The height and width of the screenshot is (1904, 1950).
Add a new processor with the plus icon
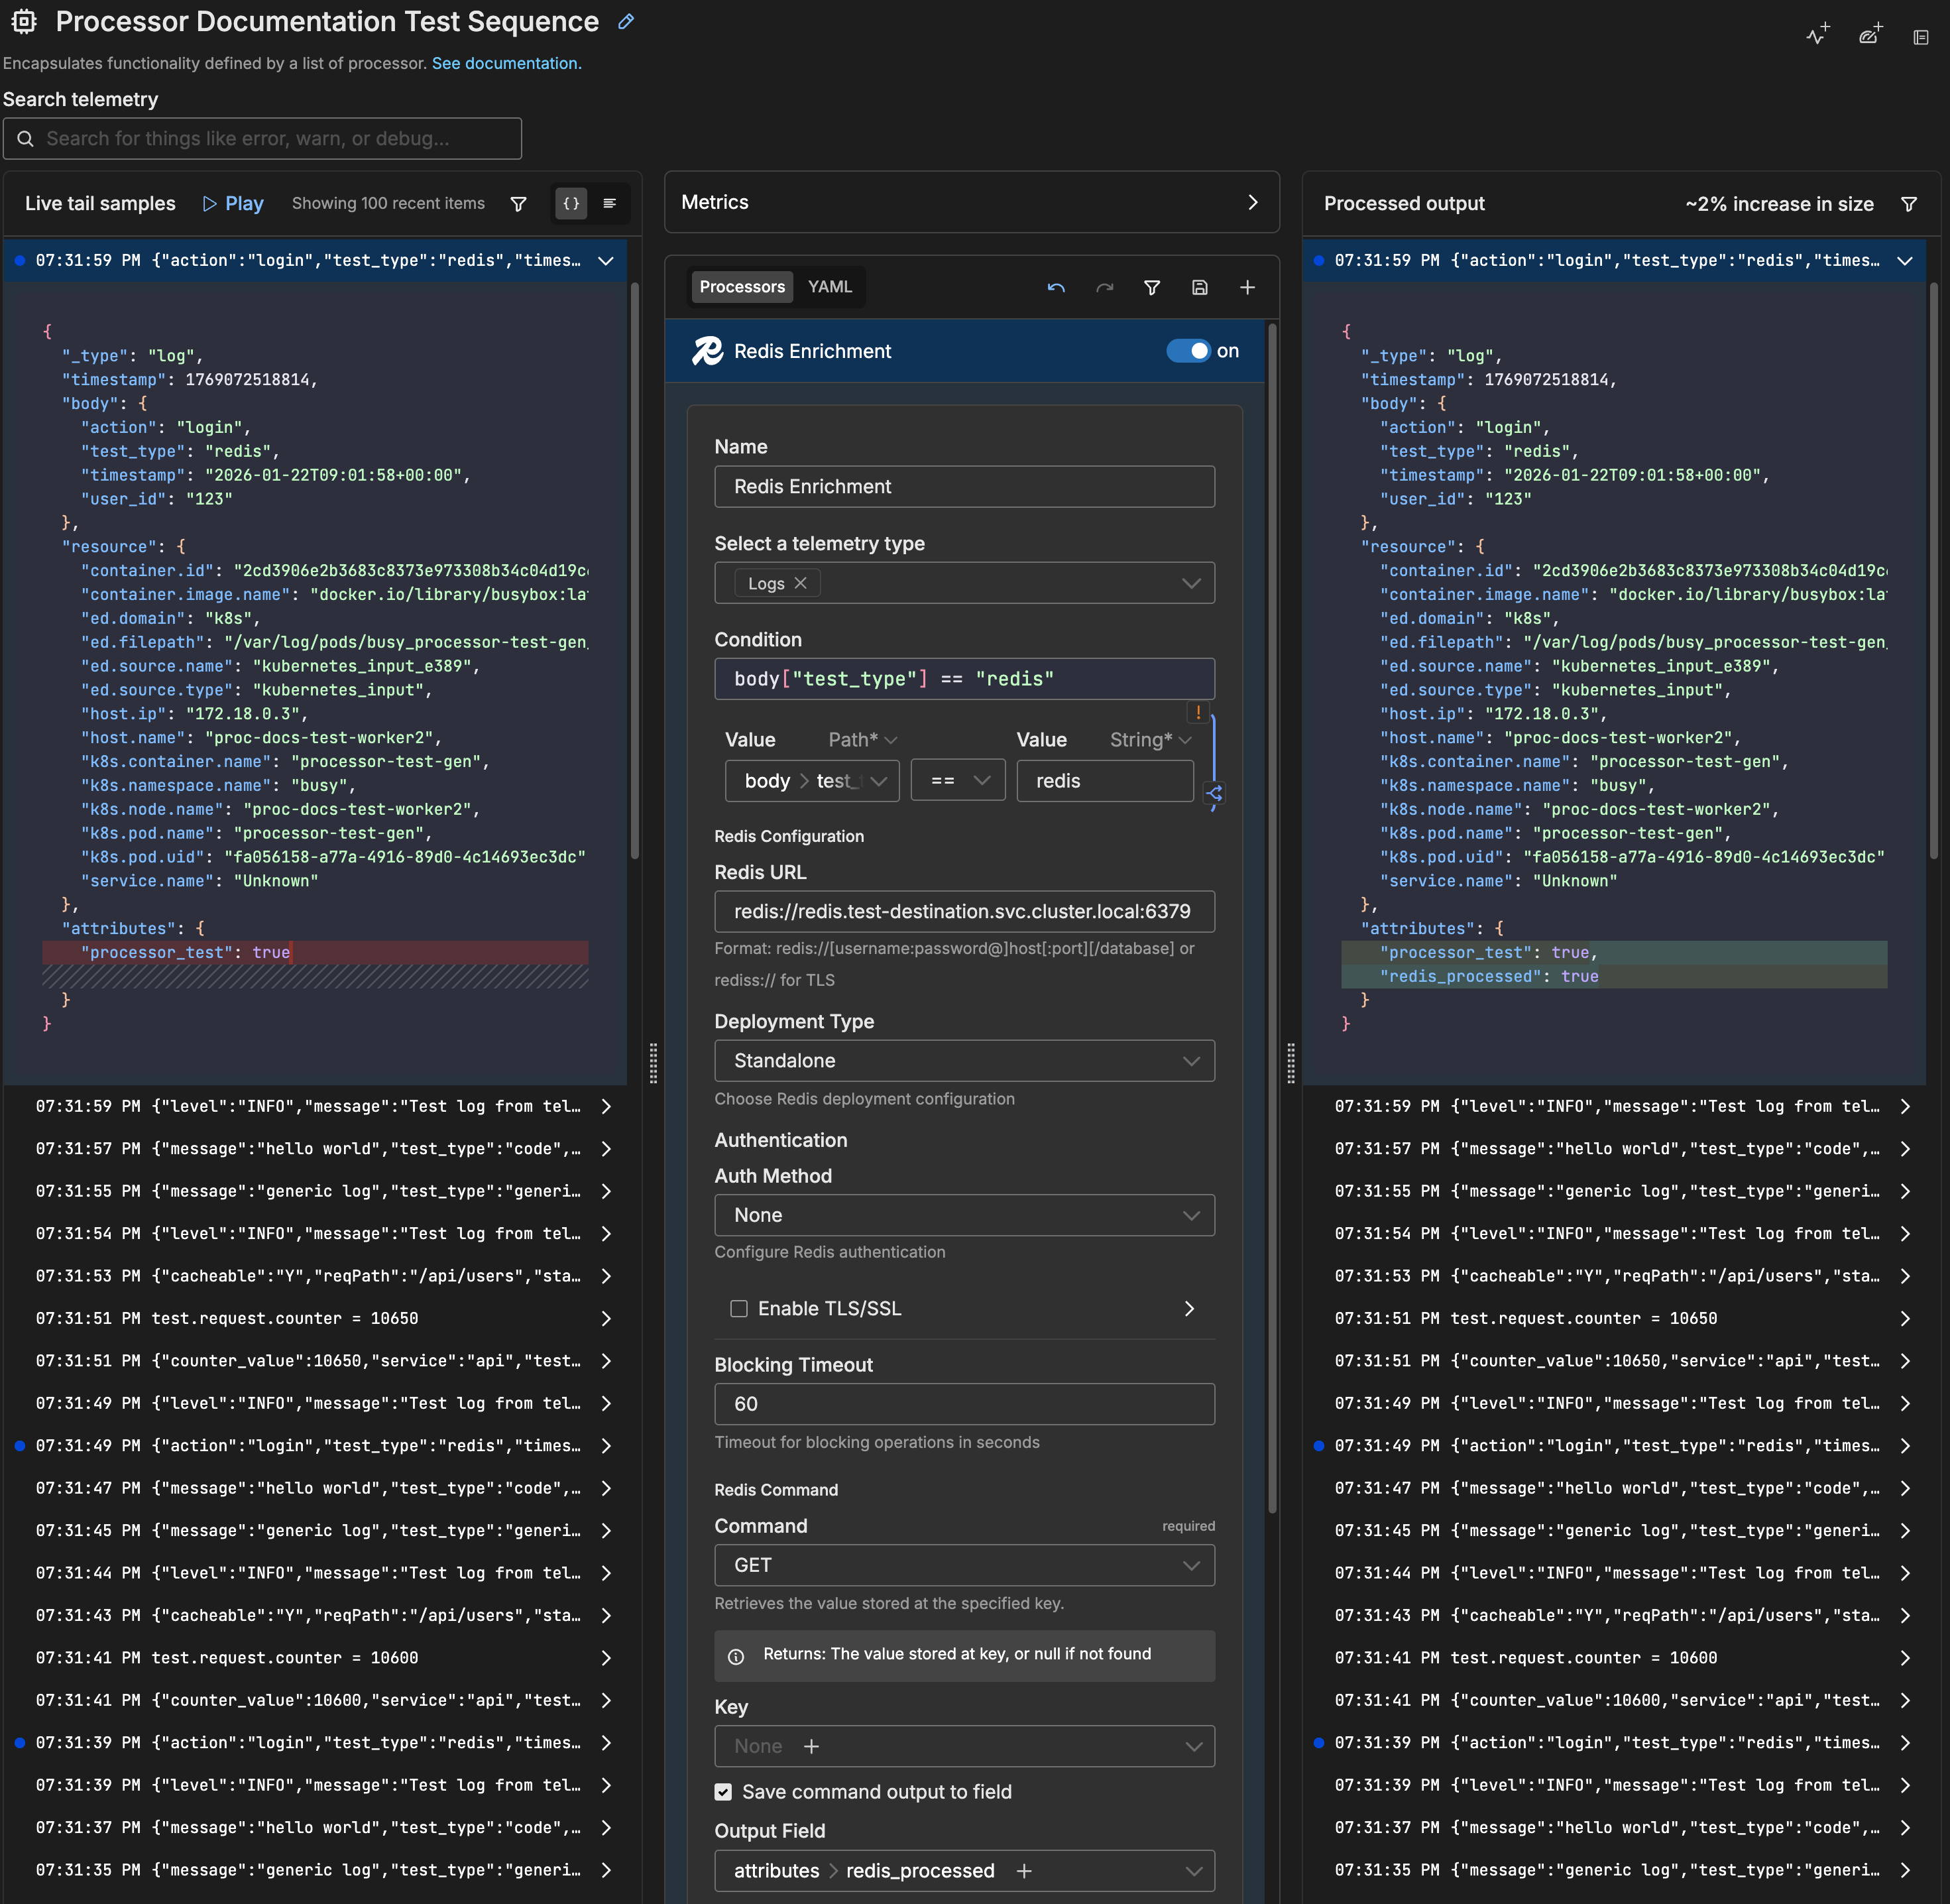point(1247,287)
